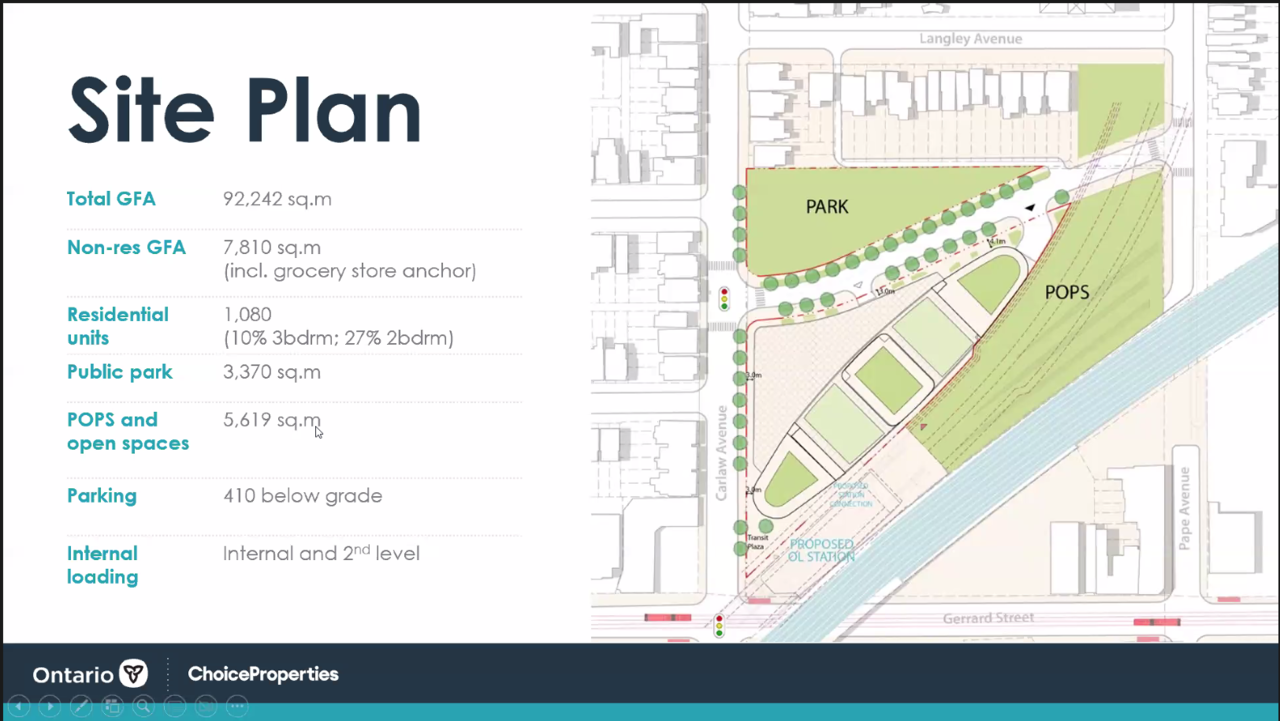Toggle subtitles in slideshow controls
This screenshot has height=721, width=1280.
click(174, 706)
